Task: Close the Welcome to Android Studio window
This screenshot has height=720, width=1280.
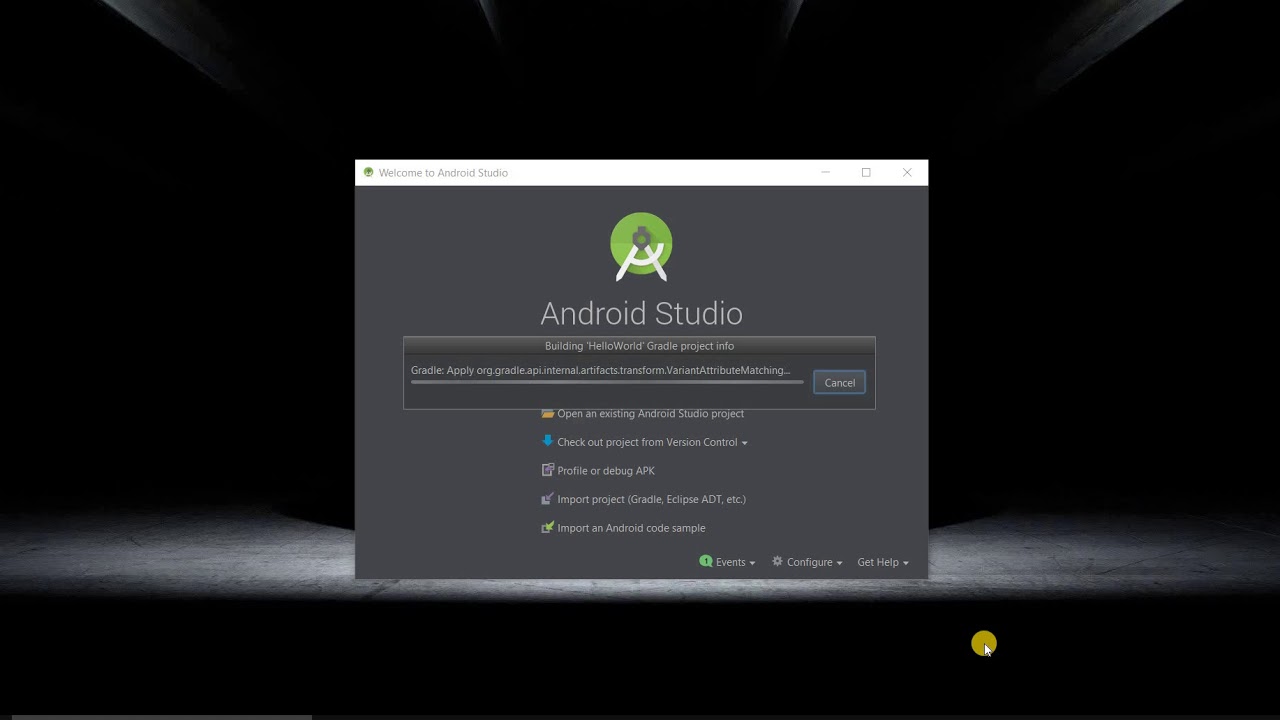Action: 907,172
